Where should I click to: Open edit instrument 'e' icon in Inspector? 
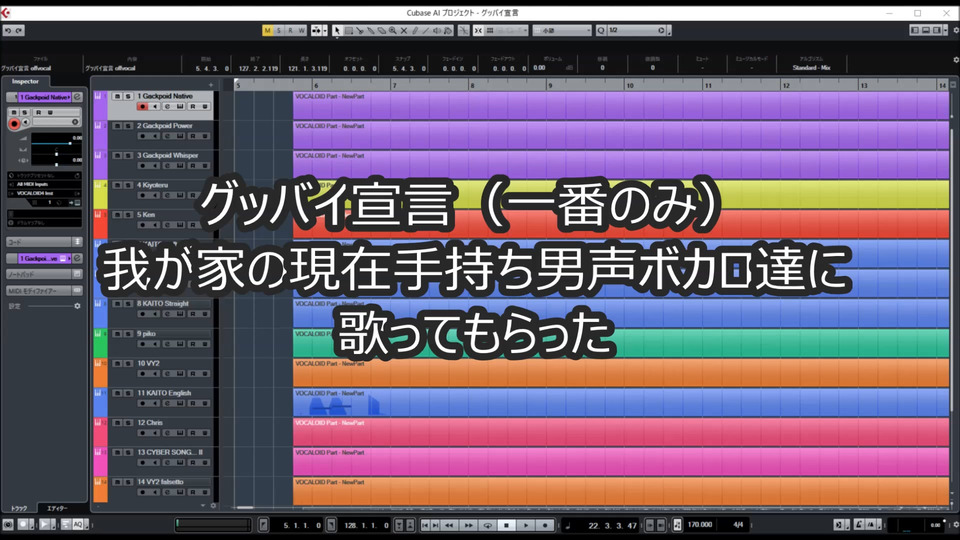77,97
